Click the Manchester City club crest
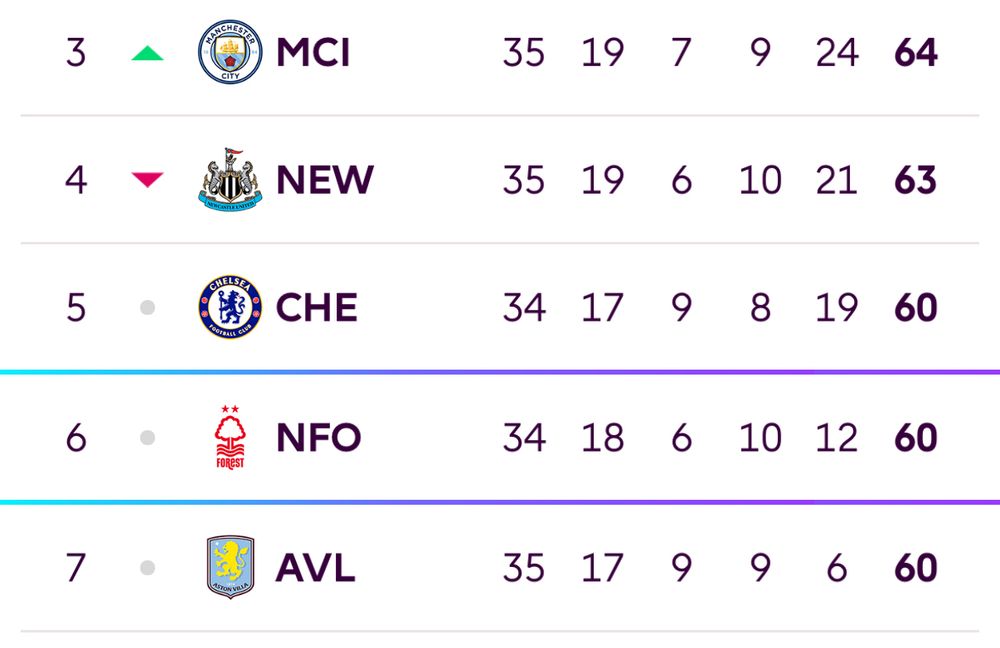The width and height of the screenshot is (1000, 648). point(230,52)
